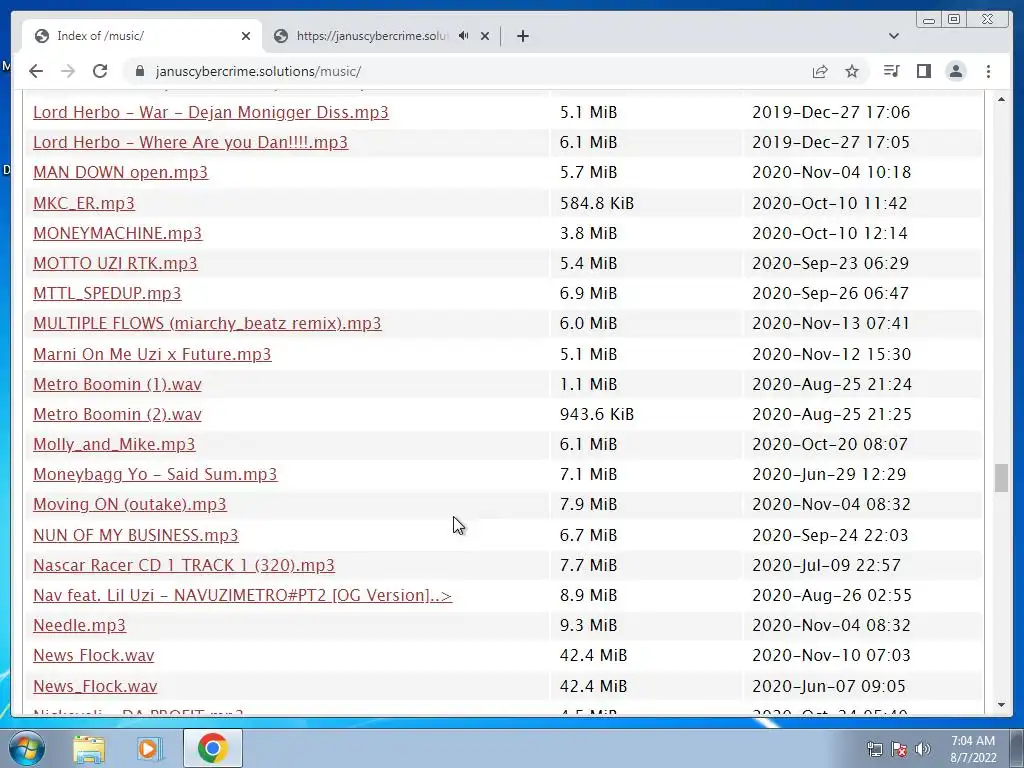Select the 8.9 MiB size cell
Screen dimensions: 1024x768
coord(588,595)
